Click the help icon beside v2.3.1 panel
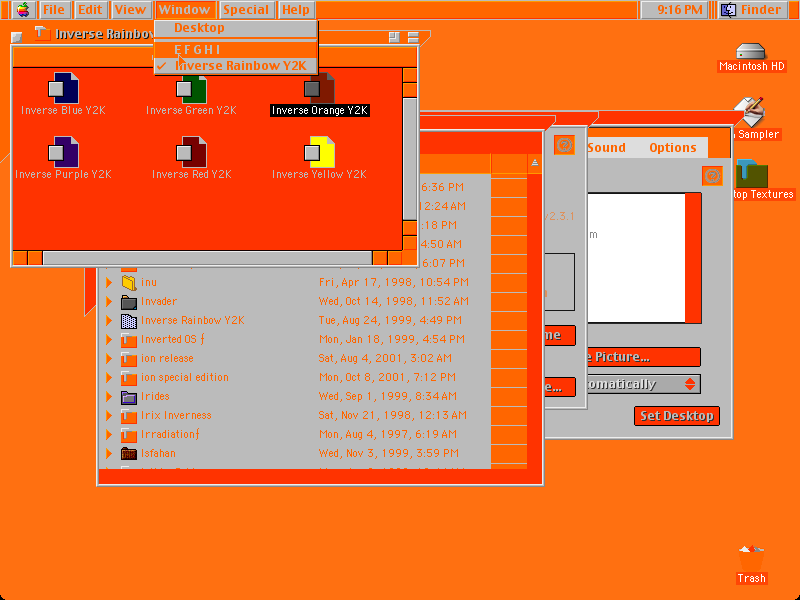 tap(564, 145)
